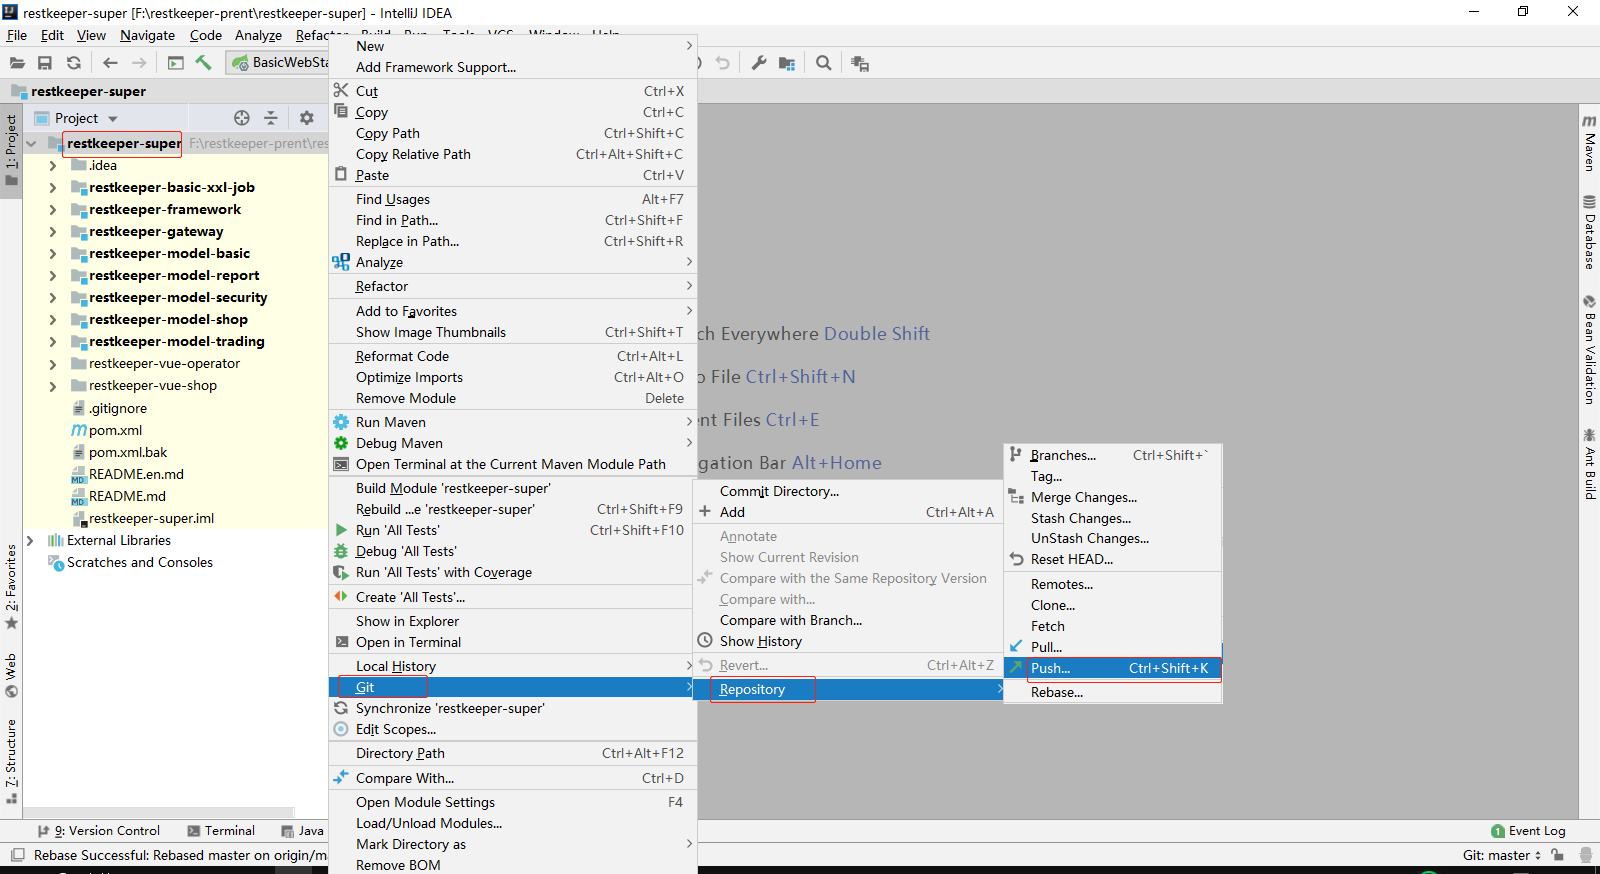Expand restkeeper-model-trading module

point(53,341)
